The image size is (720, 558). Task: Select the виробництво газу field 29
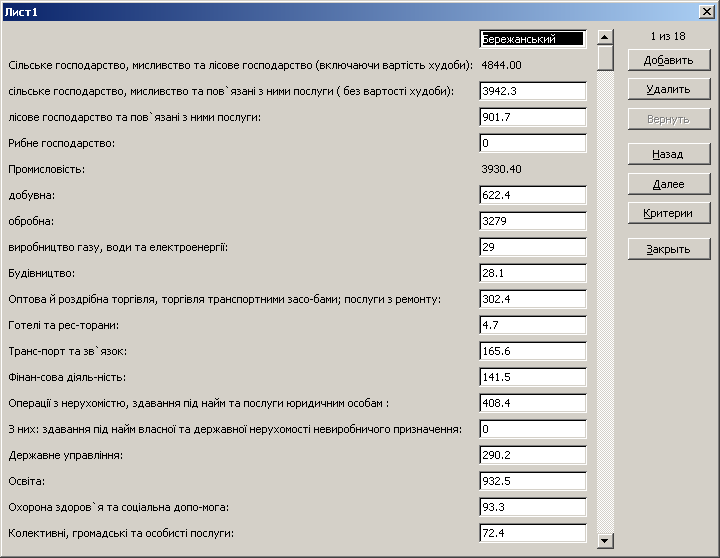(x=533, y=247)
